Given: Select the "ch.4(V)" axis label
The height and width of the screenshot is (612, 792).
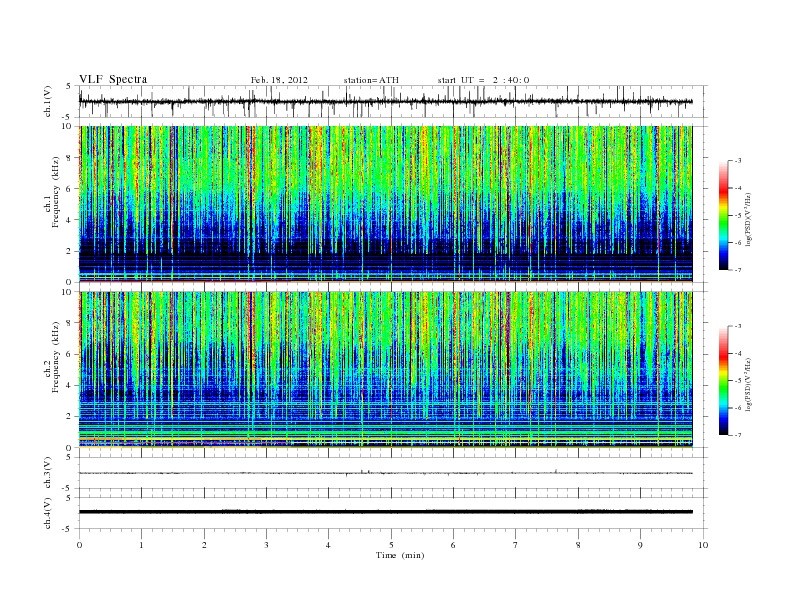Looking at the screenshot, I should tap(48, 513).
